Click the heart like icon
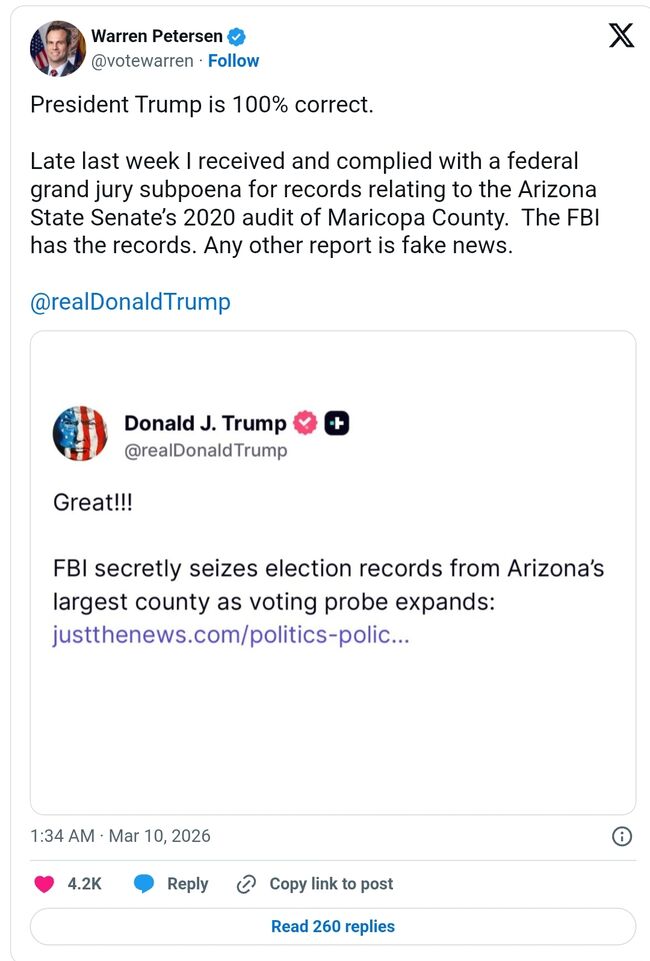650x961 pixels. click(45, 884)
